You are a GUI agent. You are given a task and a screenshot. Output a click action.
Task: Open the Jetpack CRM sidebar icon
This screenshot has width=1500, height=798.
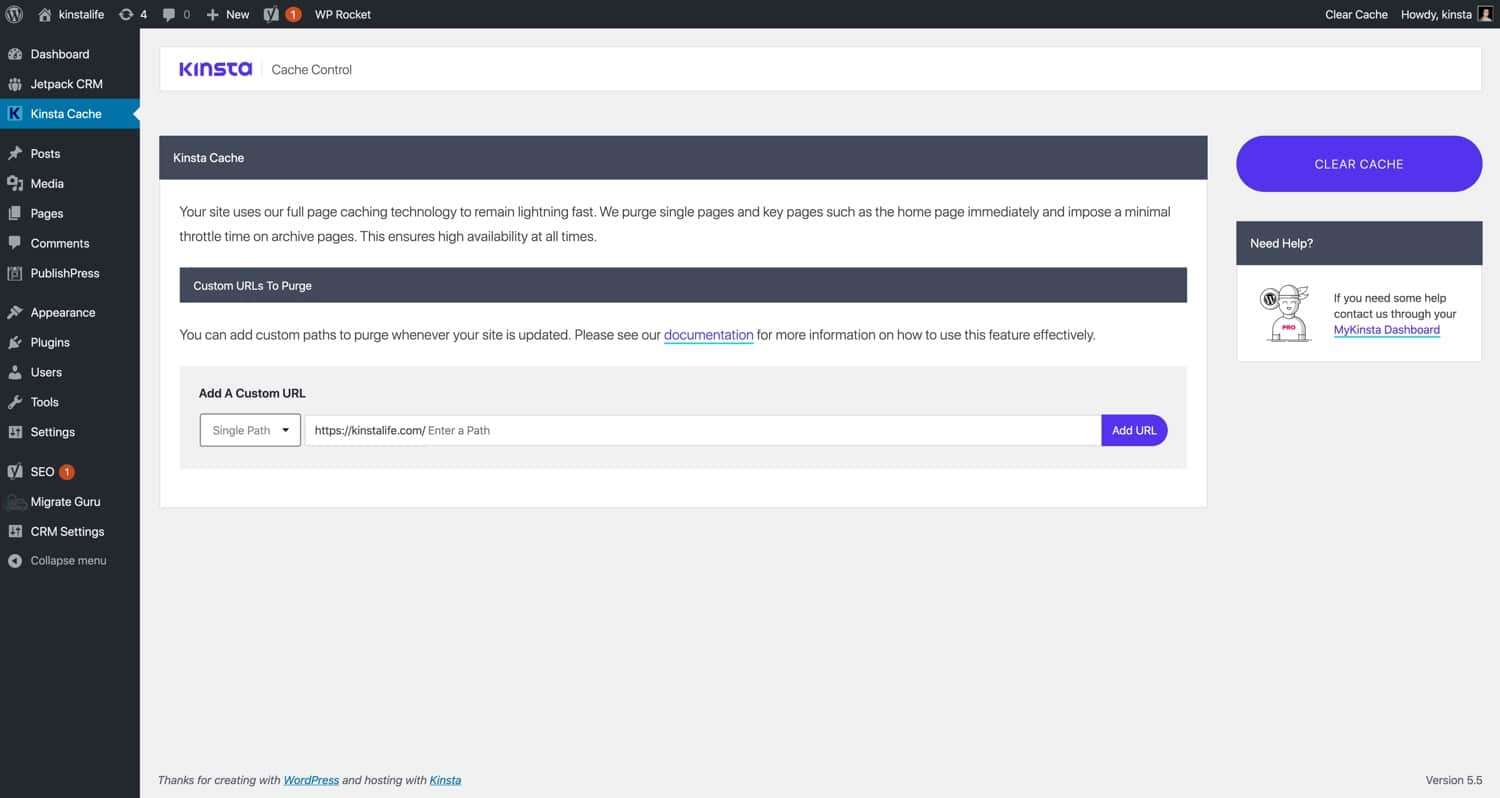(16, 84)
